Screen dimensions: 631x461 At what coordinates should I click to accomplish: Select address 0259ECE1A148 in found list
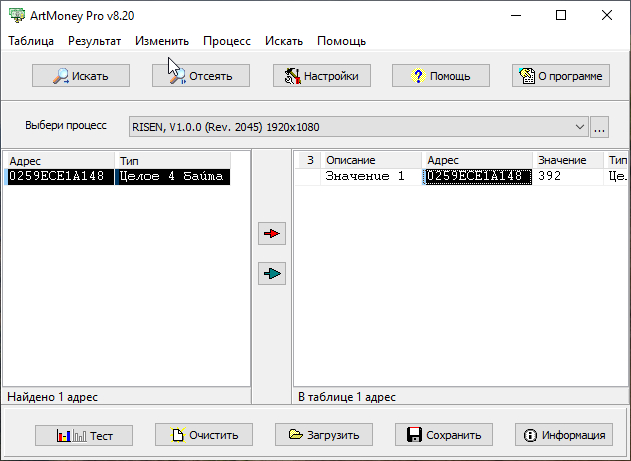coord(60,177)
